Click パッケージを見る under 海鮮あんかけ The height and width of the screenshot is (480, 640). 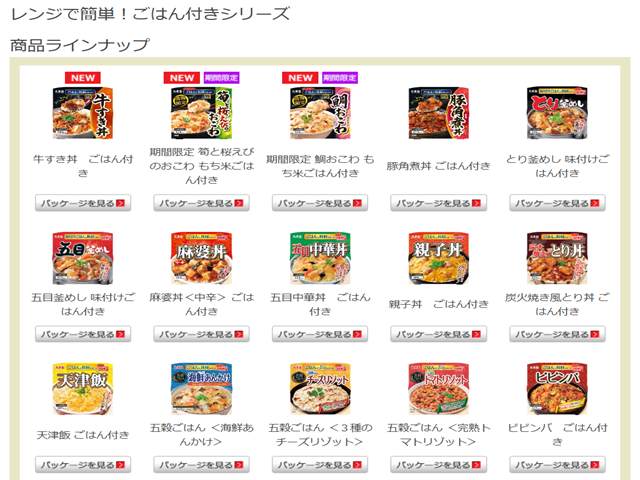click(201, 464)
